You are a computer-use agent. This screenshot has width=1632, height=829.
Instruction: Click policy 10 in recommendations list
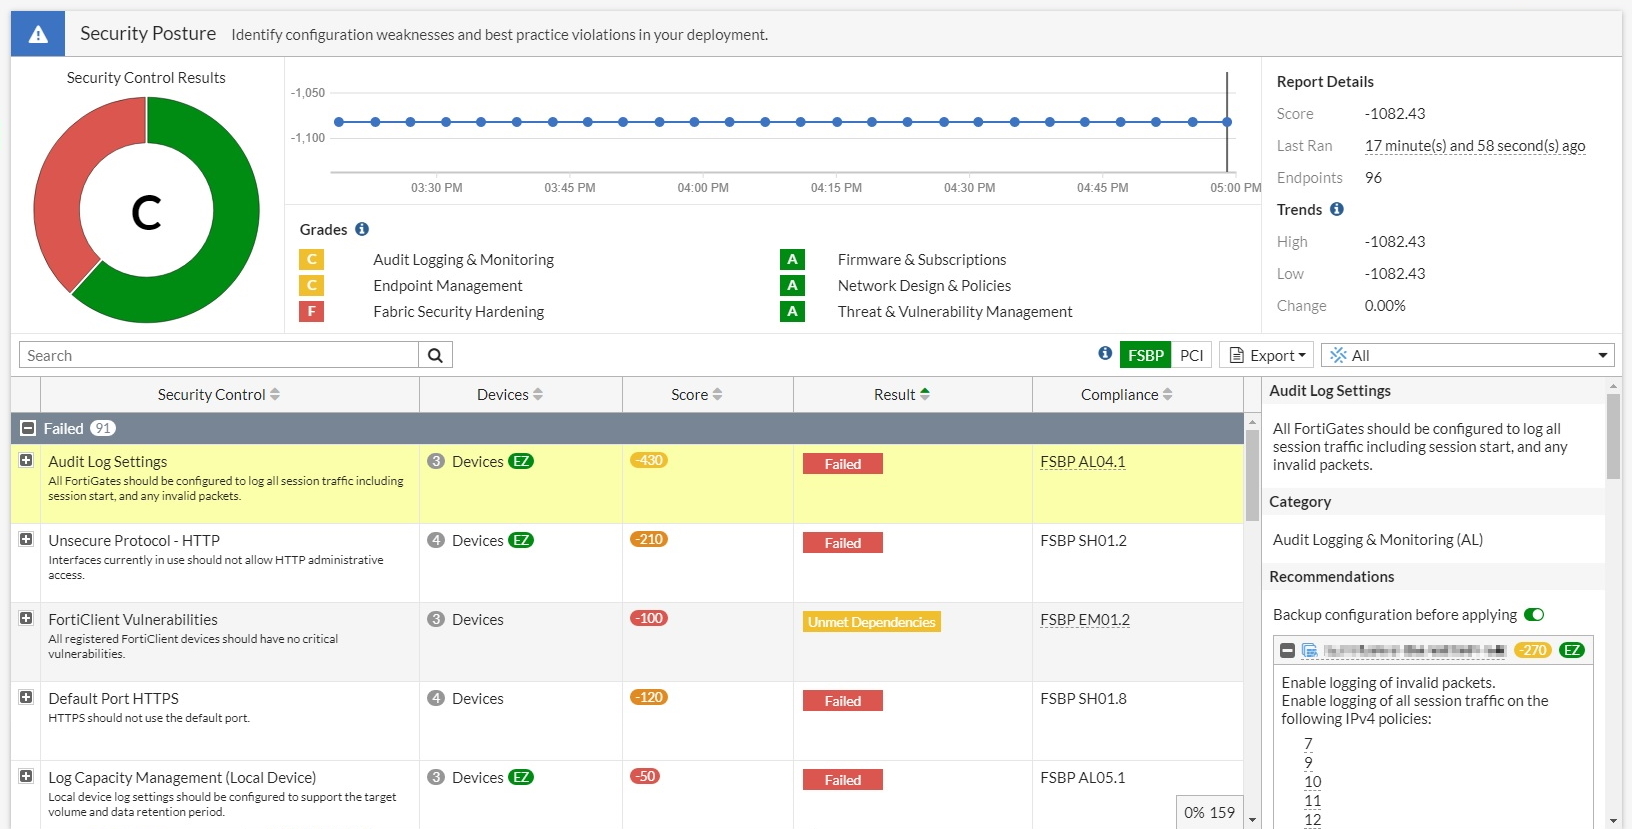(1312, 781)
